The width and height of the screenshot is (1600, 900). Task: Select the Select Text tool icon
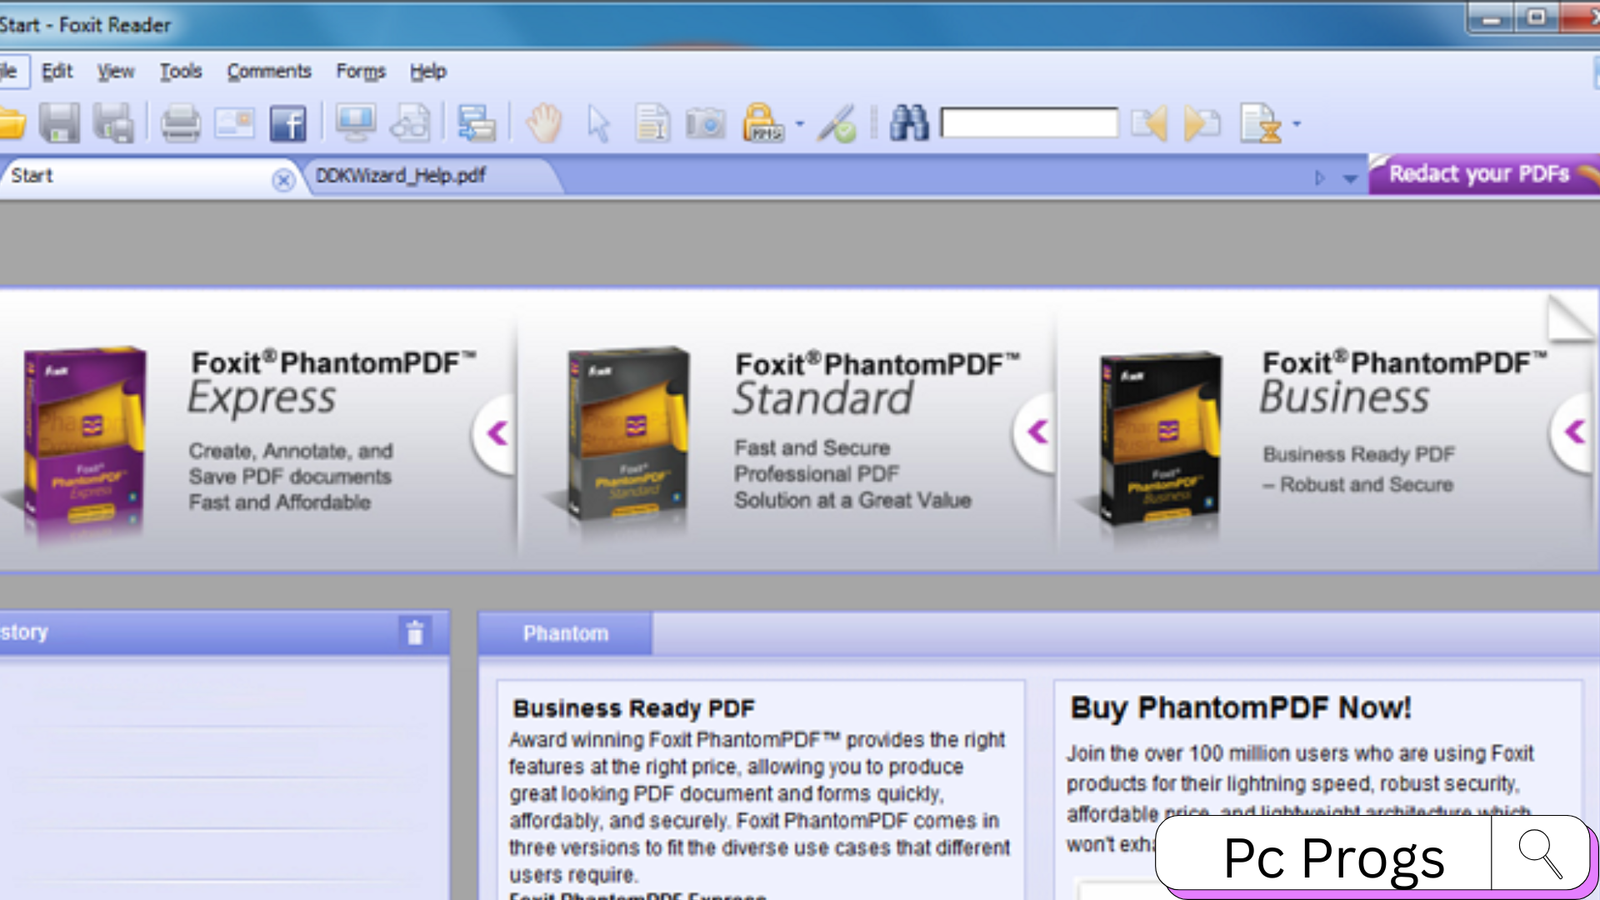652,123
